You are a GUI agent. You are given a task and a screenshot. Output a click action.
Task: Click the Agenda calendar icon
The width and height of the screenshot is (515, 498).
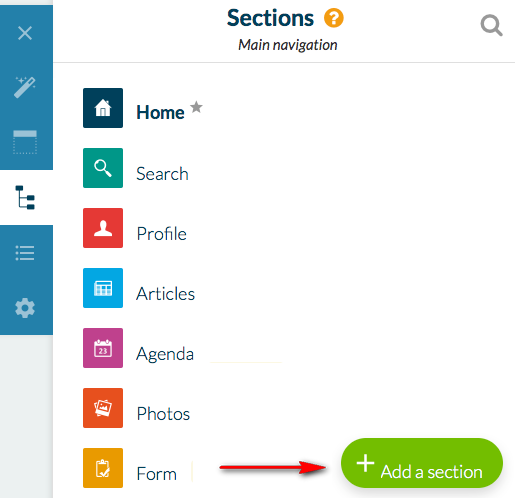pos(103,348)
